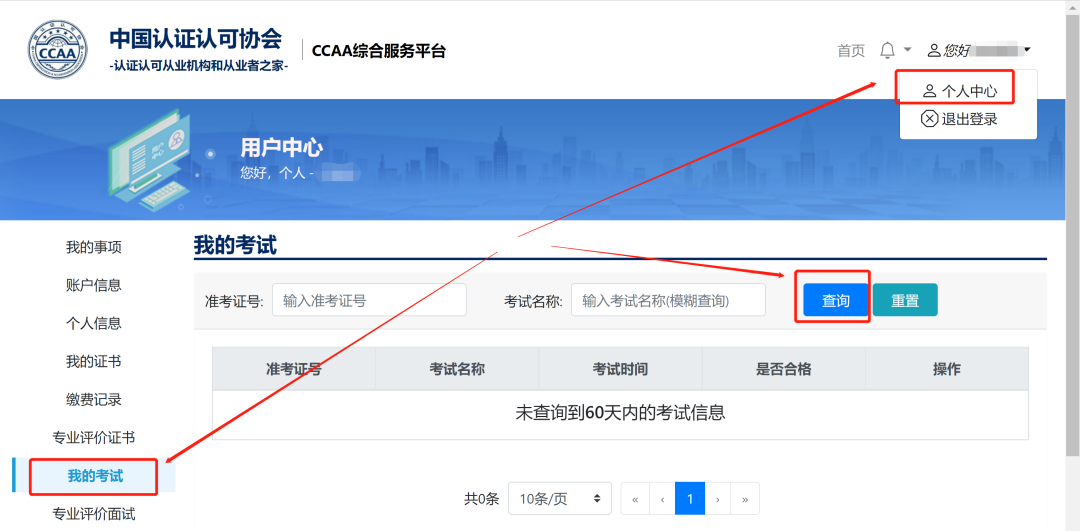1080x531 pixels.
Task: Focus the 准考证号 input field
Action: tap(369, 300)
